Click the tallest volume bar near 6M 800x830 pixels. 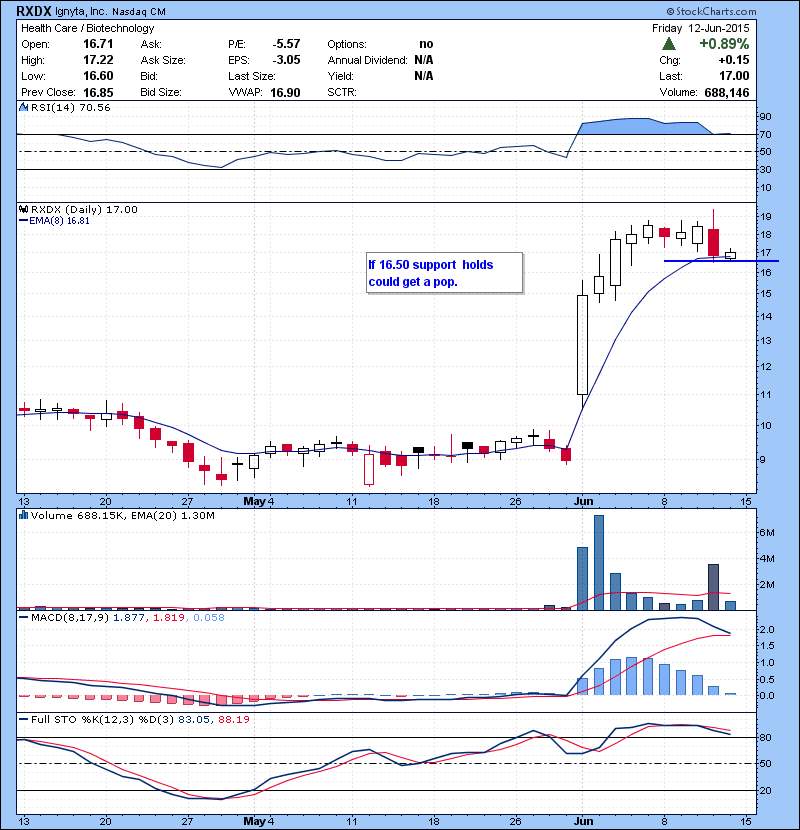tap(599, 562)
